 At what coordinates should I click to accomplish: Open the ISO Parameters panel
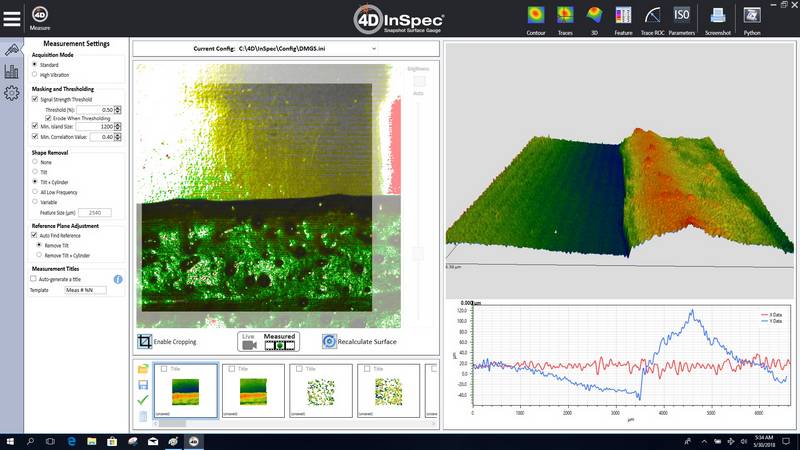[682, 20]
